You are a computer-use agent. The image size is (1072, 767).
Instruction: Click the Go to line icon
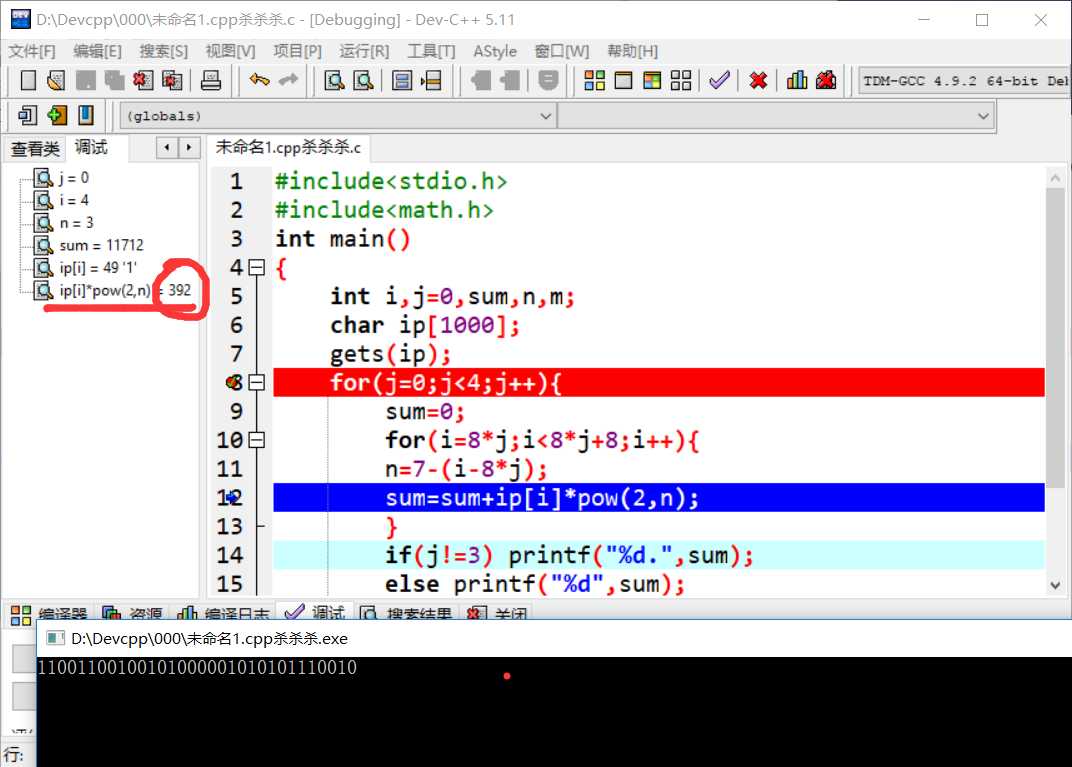click(431, 81)
